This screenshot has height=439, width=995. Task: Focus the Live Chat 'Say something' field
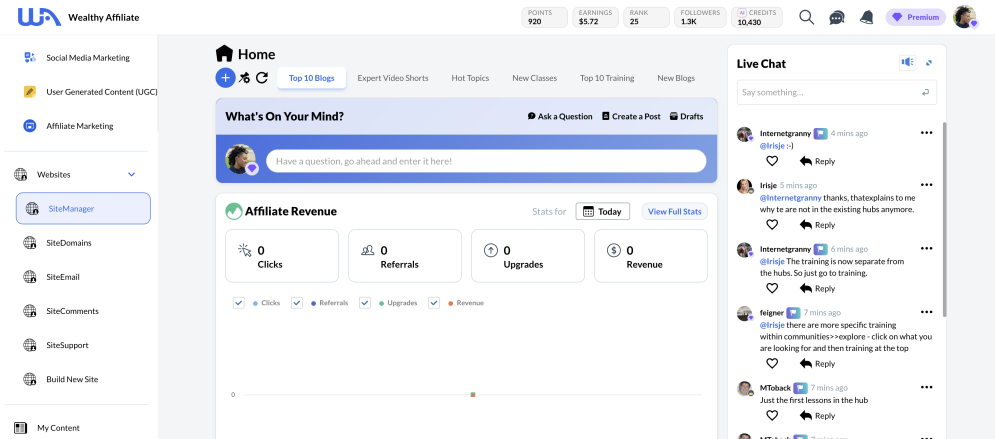pyautogui.click(x=836, y=93)
